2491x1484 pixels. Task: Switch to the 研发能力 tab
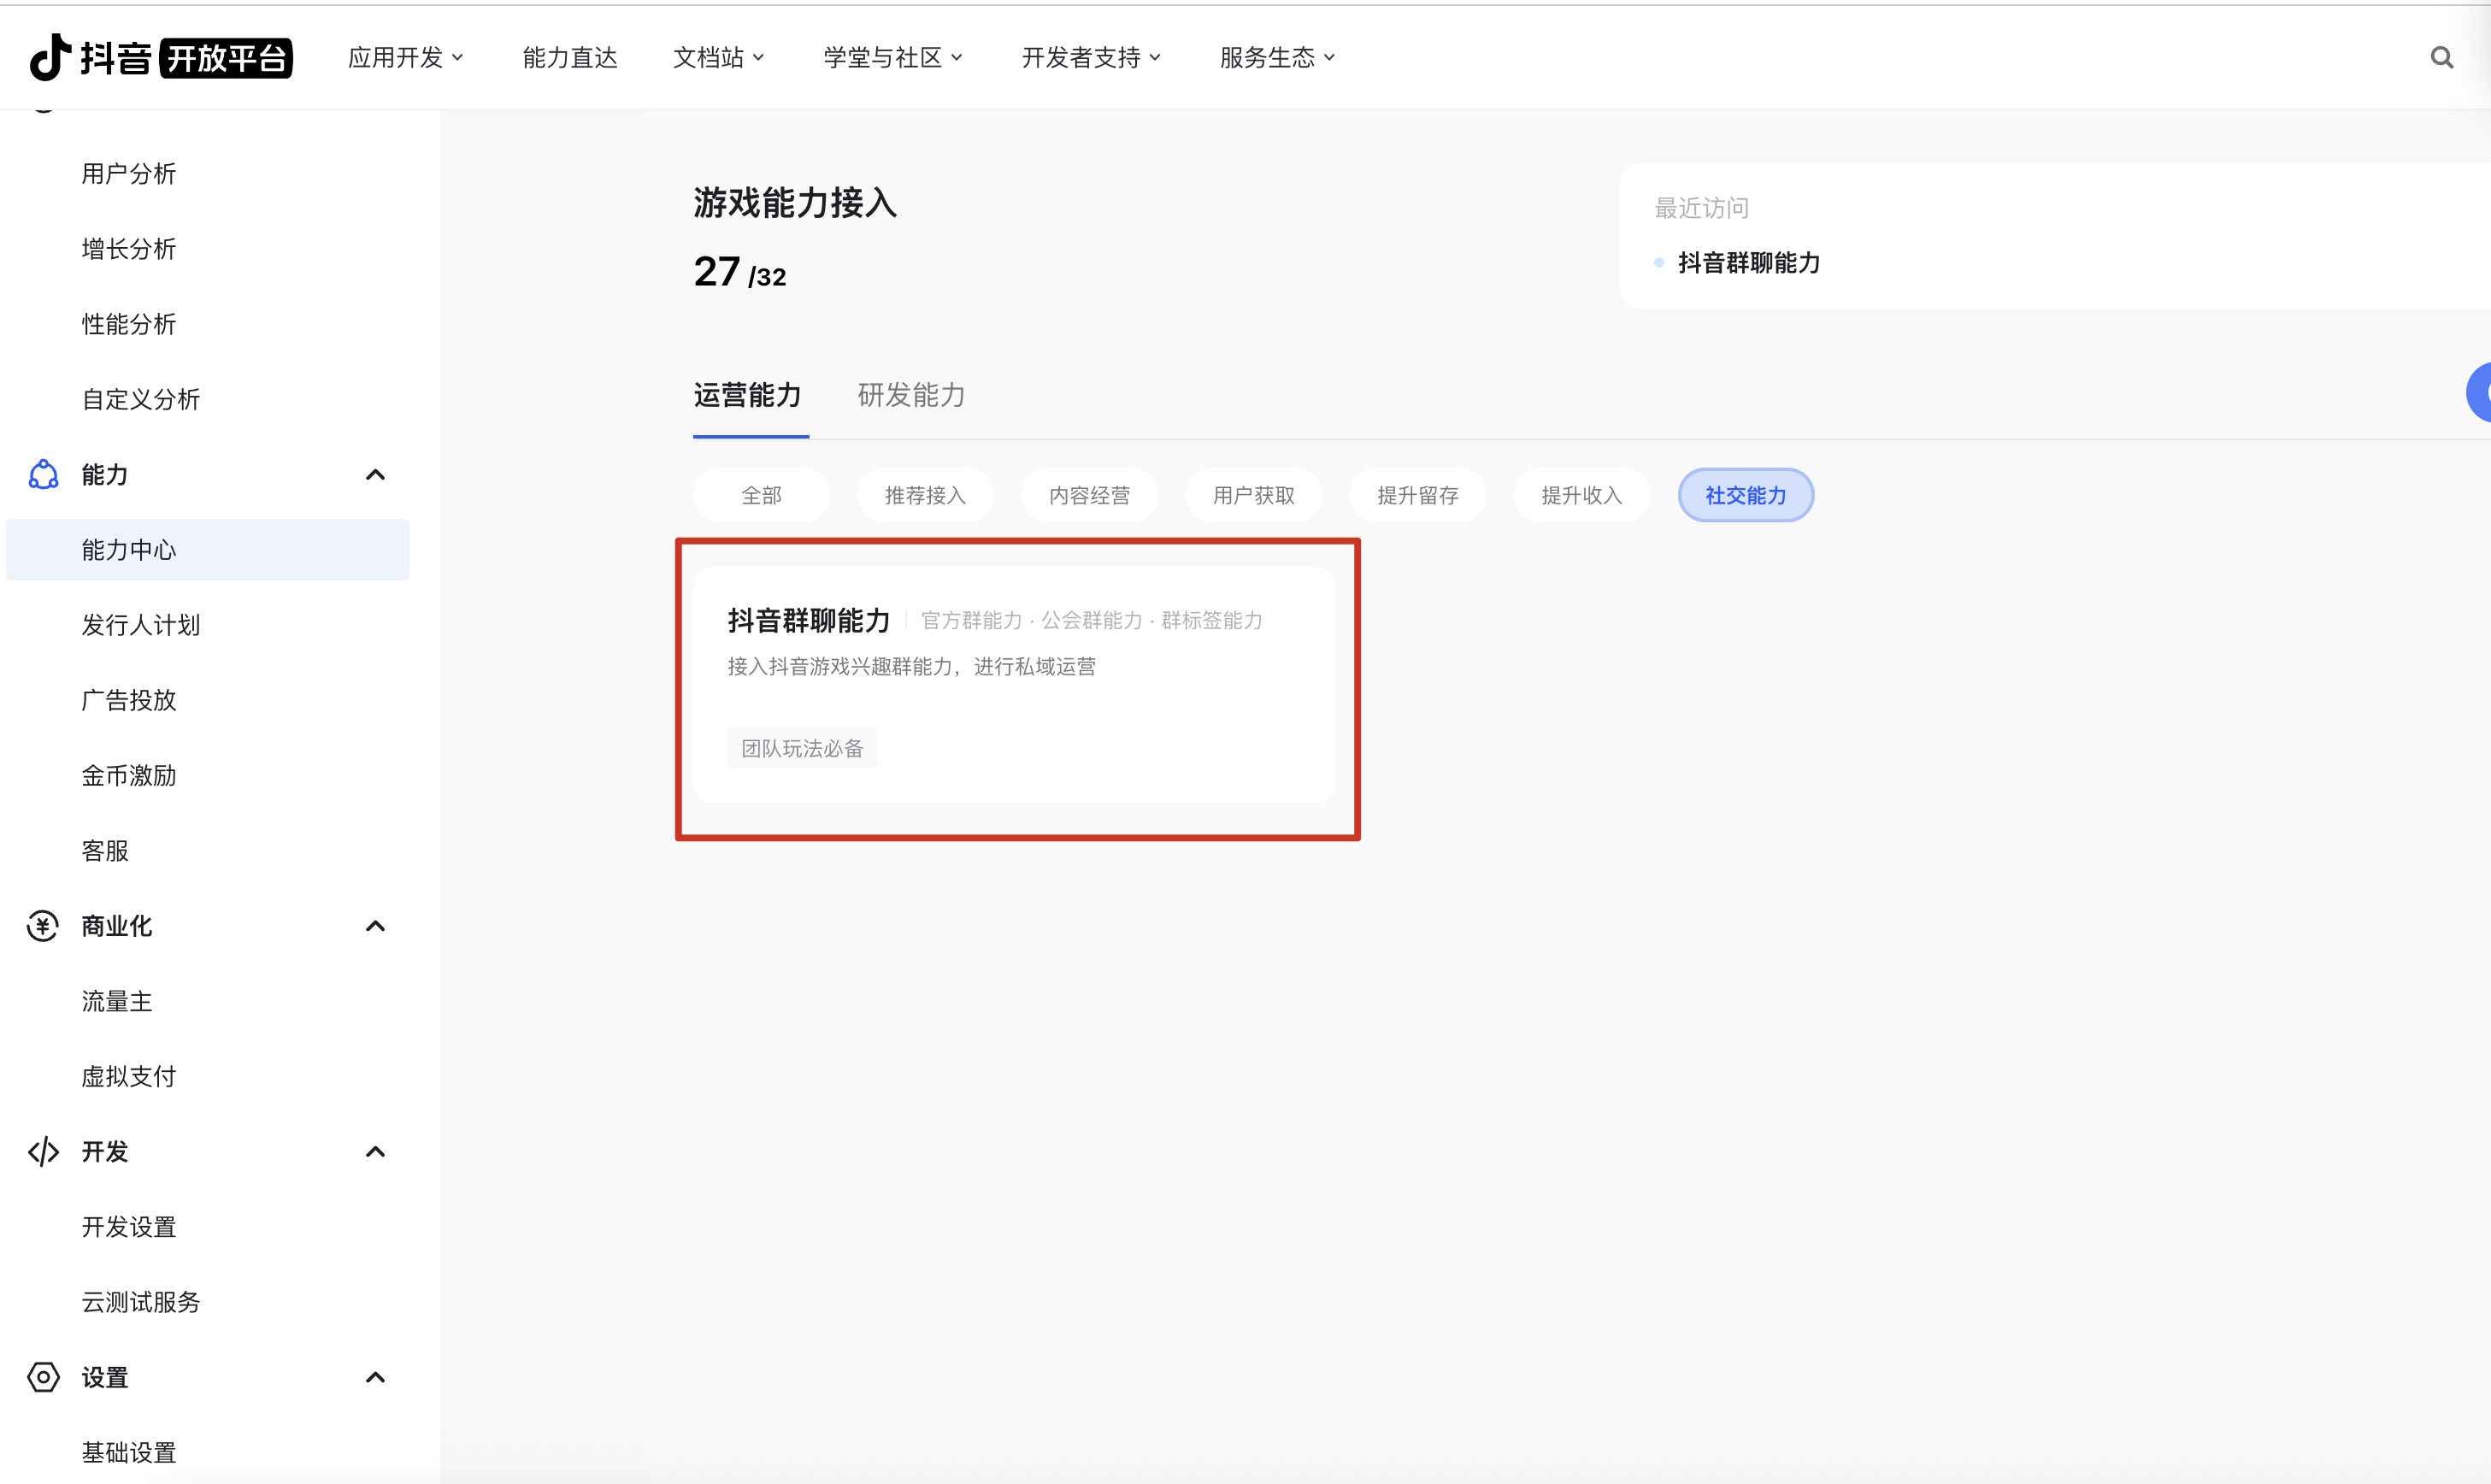pos(911,395)
